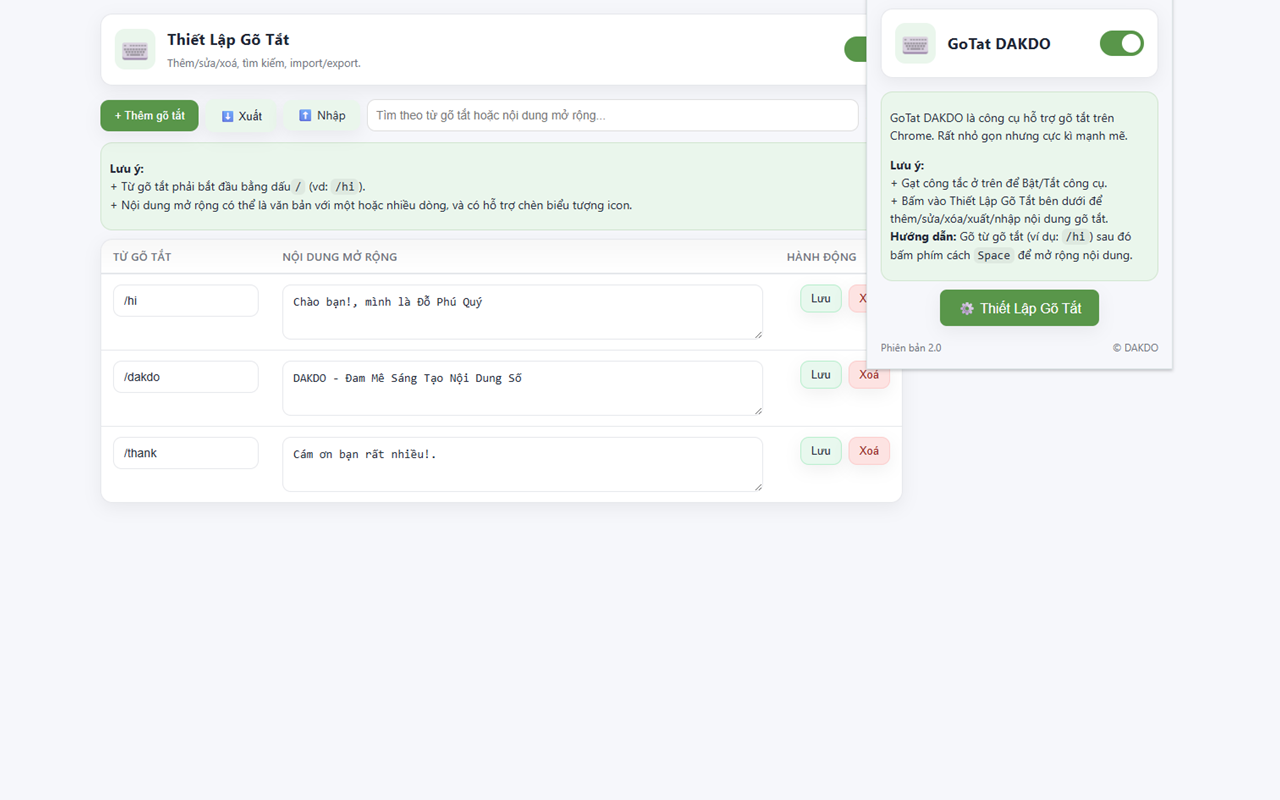Save the /dakdo row with Lưu
This screenshot has width=1280, height=800.
pyautogui.click(x=821, y=375)
